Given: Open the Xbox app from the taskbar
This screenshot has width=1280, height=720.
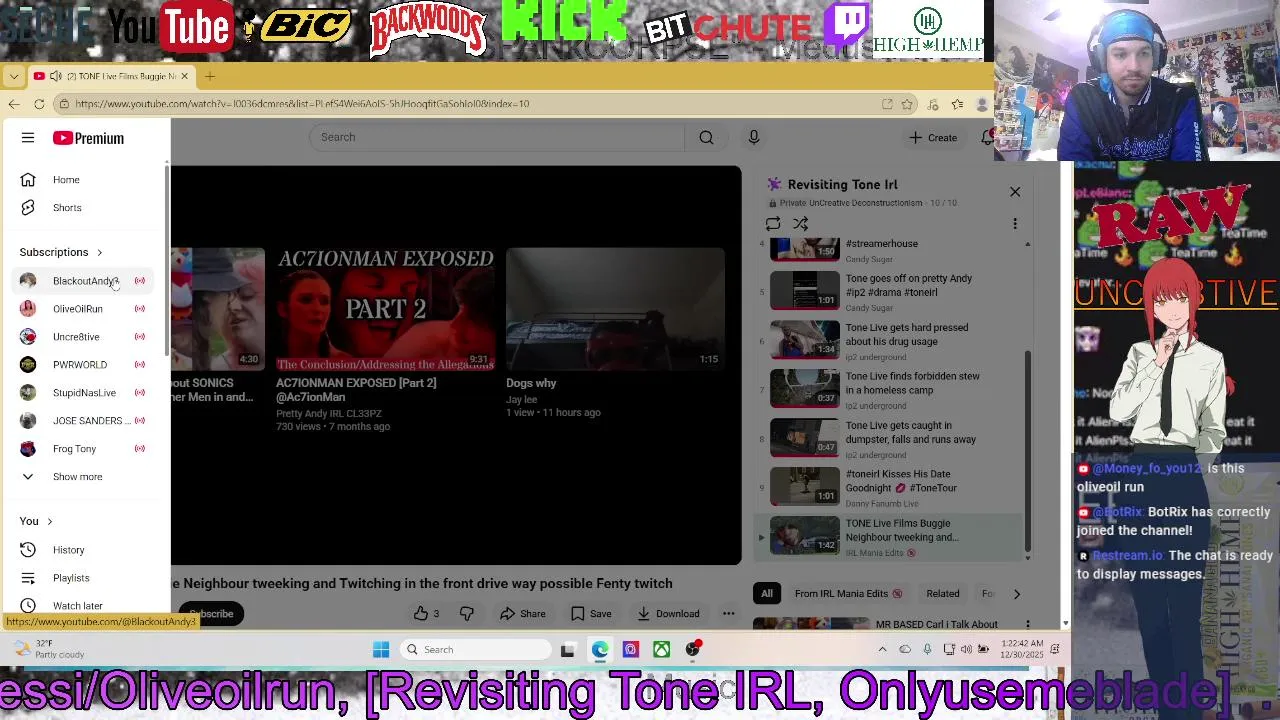Looking at the screenshot, I should [x=661, y=650].
